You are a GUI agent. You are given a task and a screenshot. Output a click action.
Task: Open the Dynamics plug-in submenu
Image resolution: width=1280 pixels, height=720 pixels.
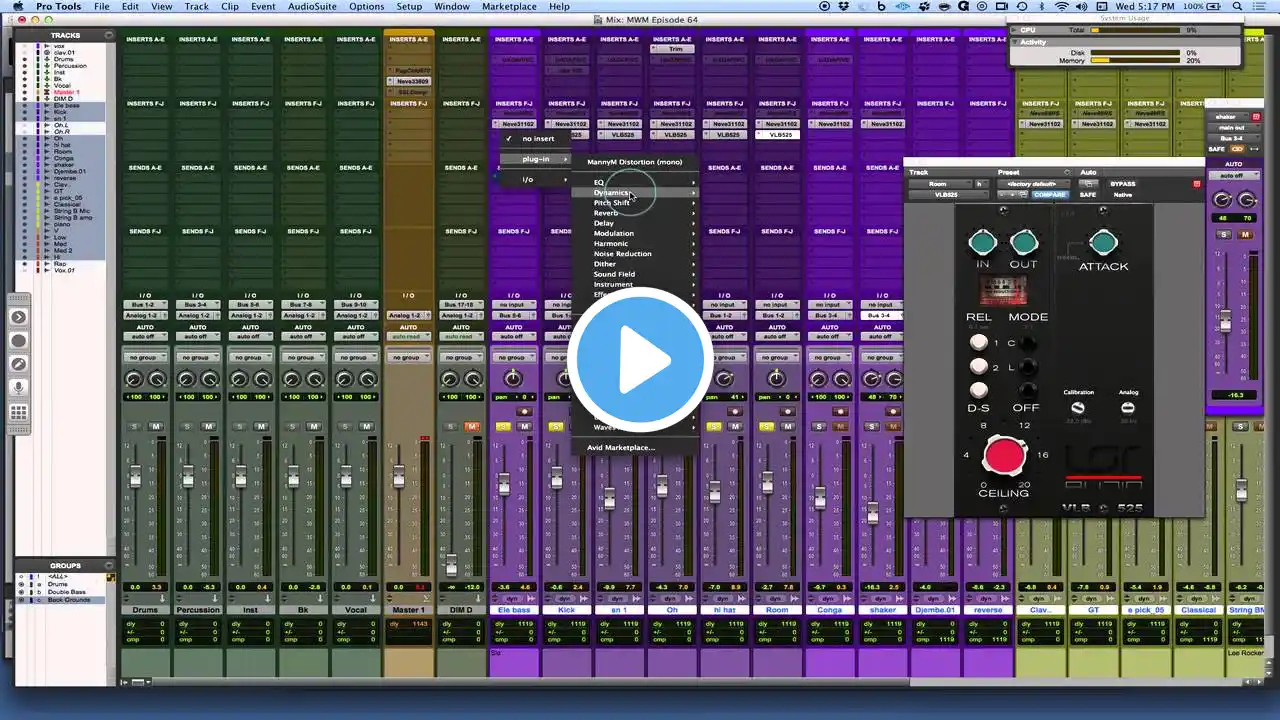pyautogui.click(x=612, y=193)
